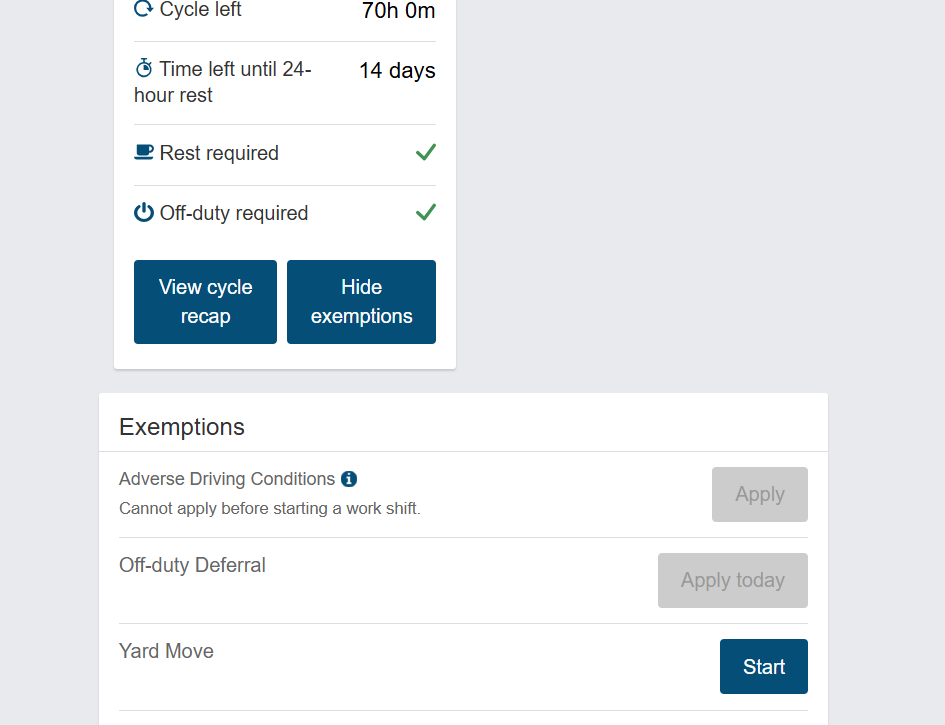
Task: Start the Yard Move exemption
Action: pos(764,667)
